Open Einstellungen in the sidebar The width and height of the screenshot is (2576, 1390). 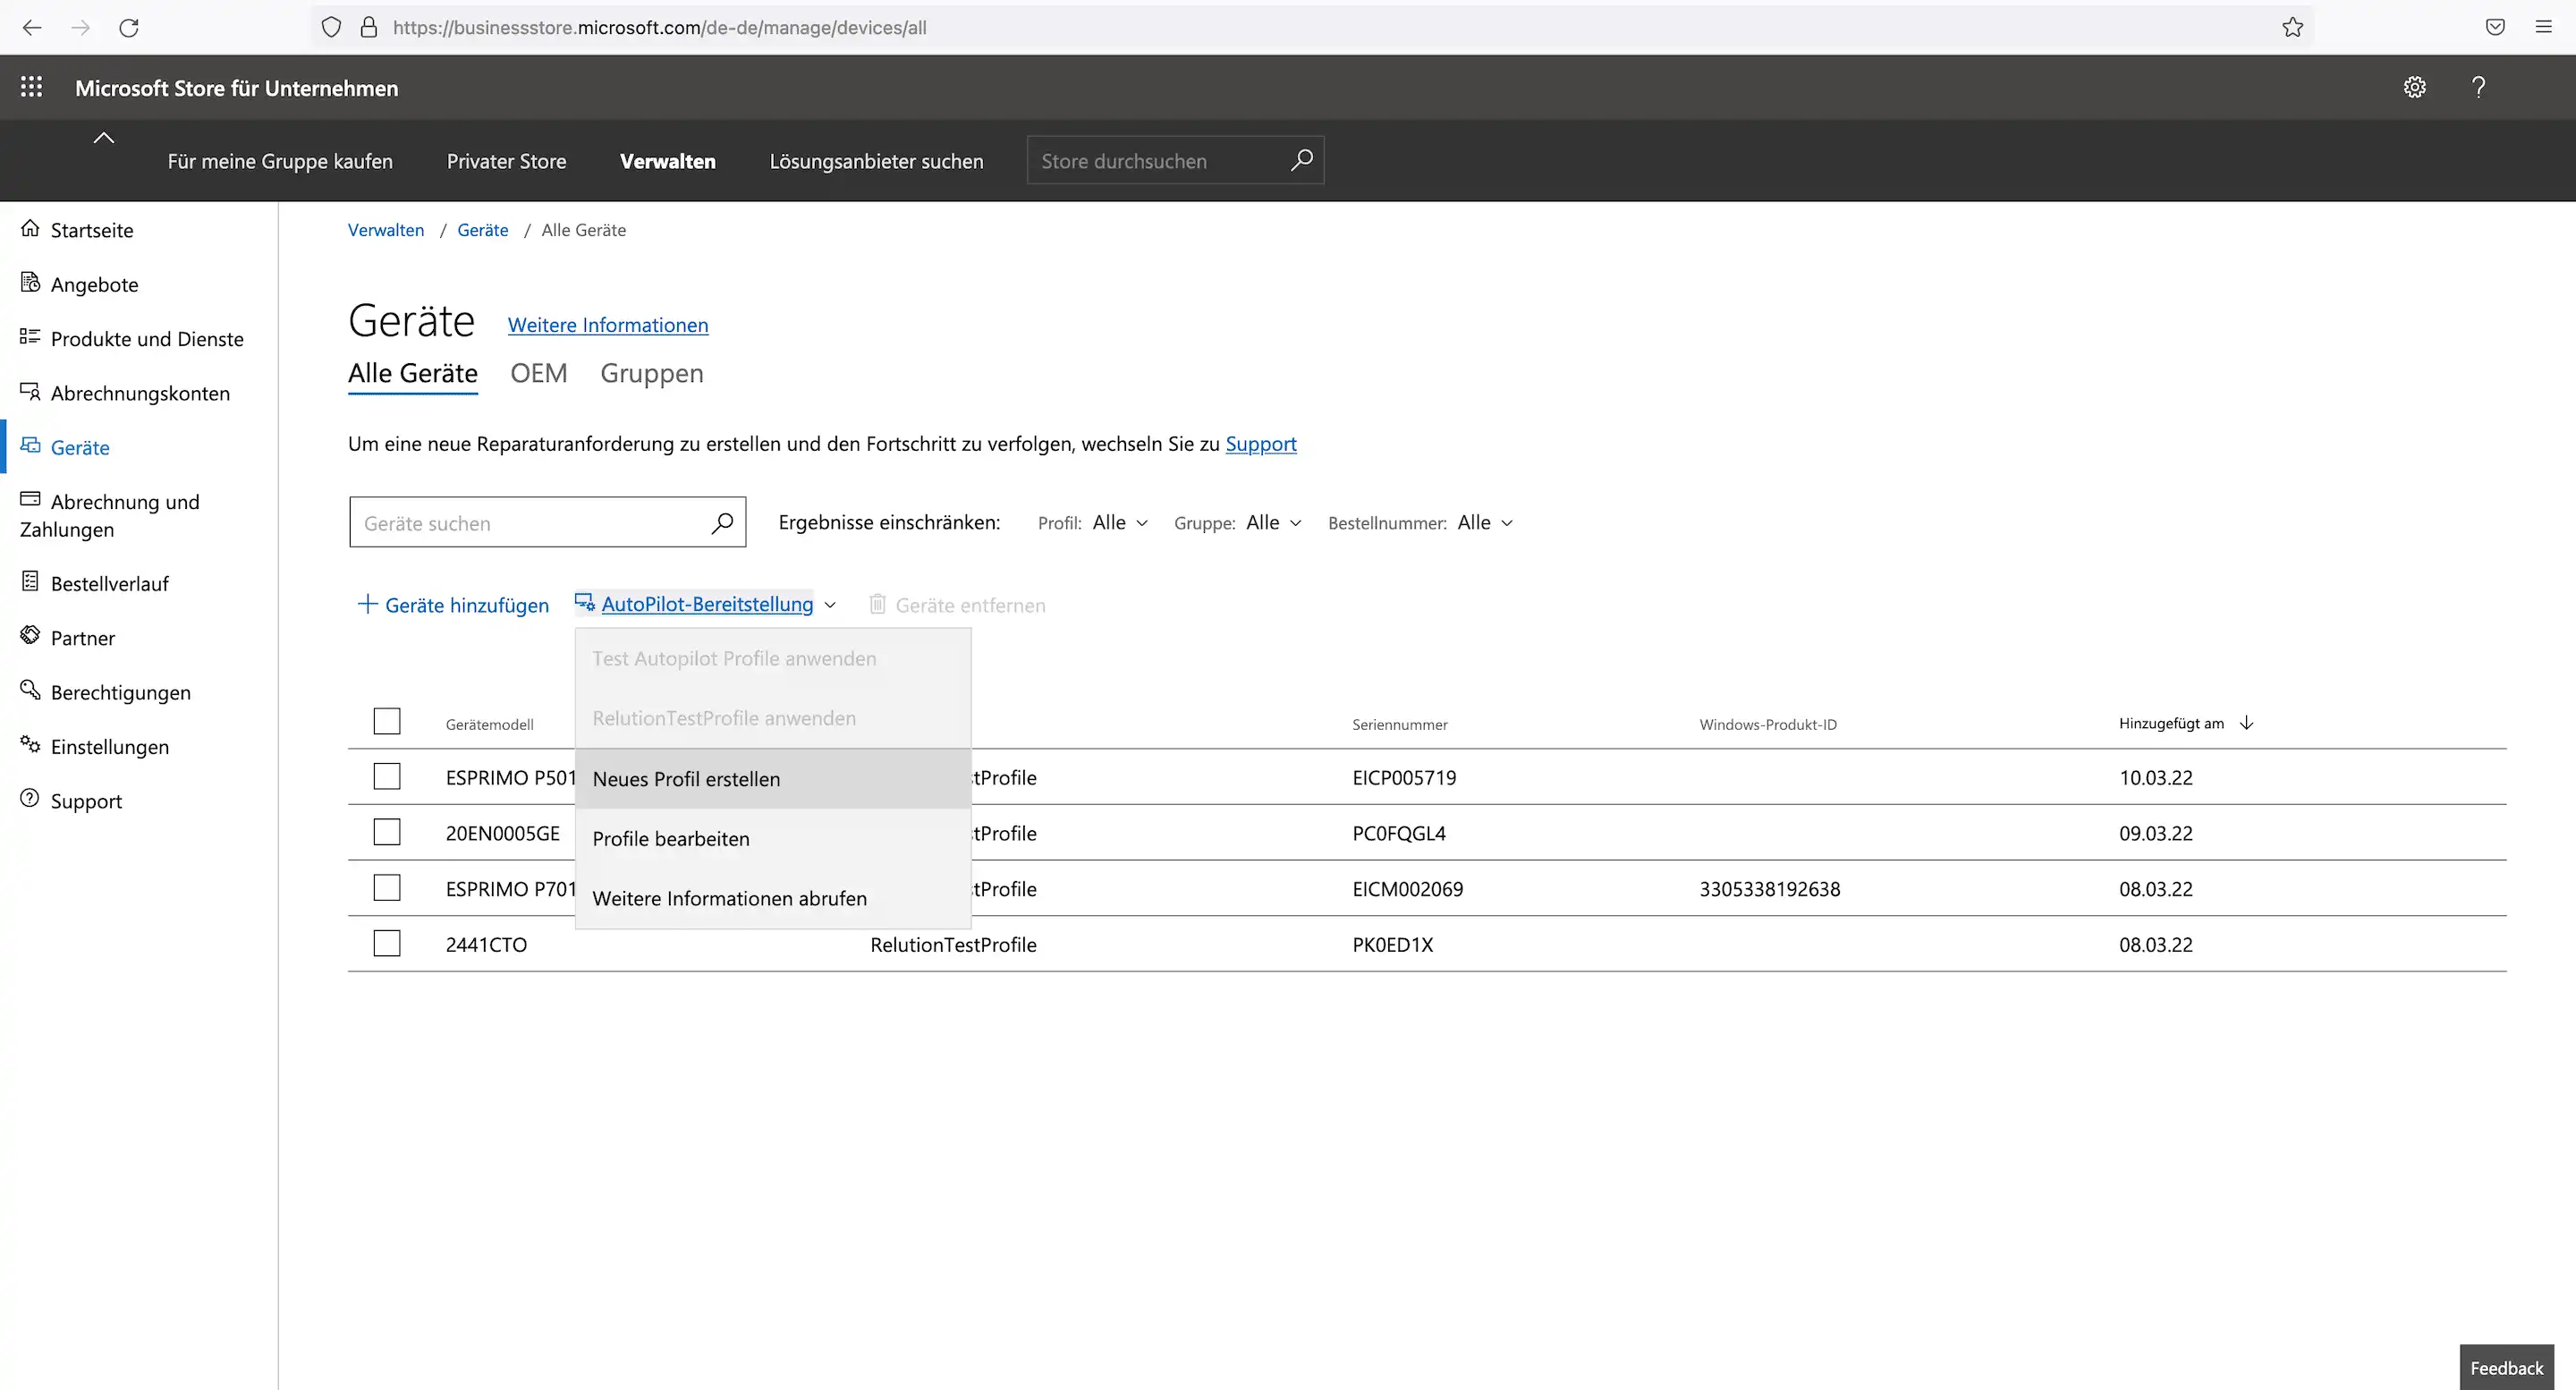94,746
